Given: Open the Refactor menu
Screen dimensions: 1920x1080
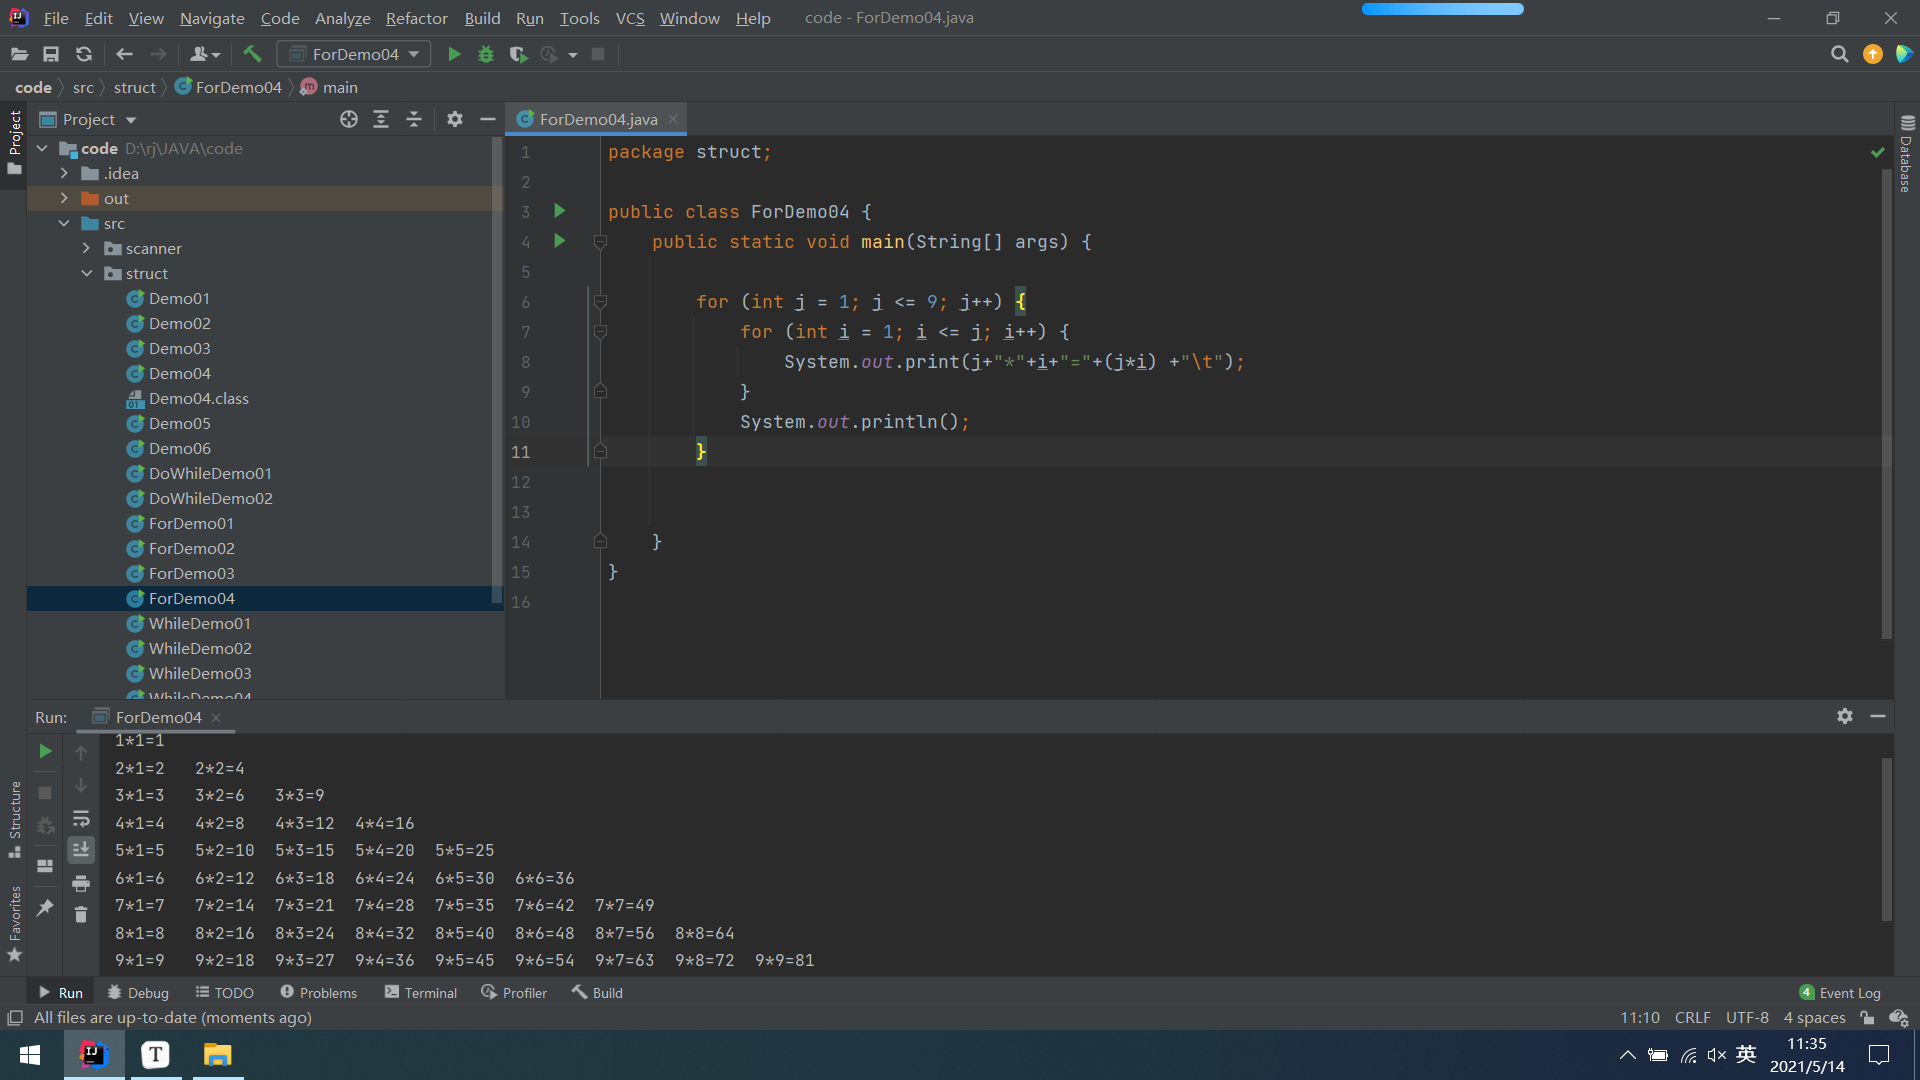Looking at the screenshot, I should pyautogui.click(x=416, y=18).
